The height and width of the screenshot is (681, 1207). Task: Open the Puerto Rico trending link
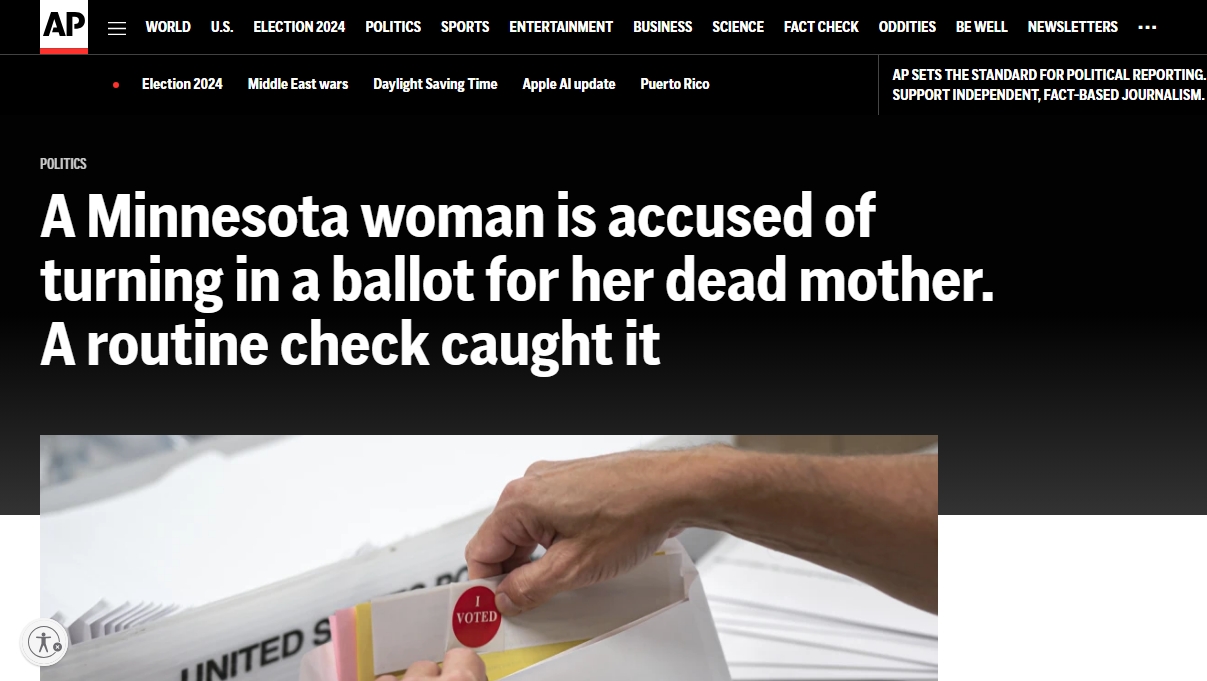(x=675, y=84)
